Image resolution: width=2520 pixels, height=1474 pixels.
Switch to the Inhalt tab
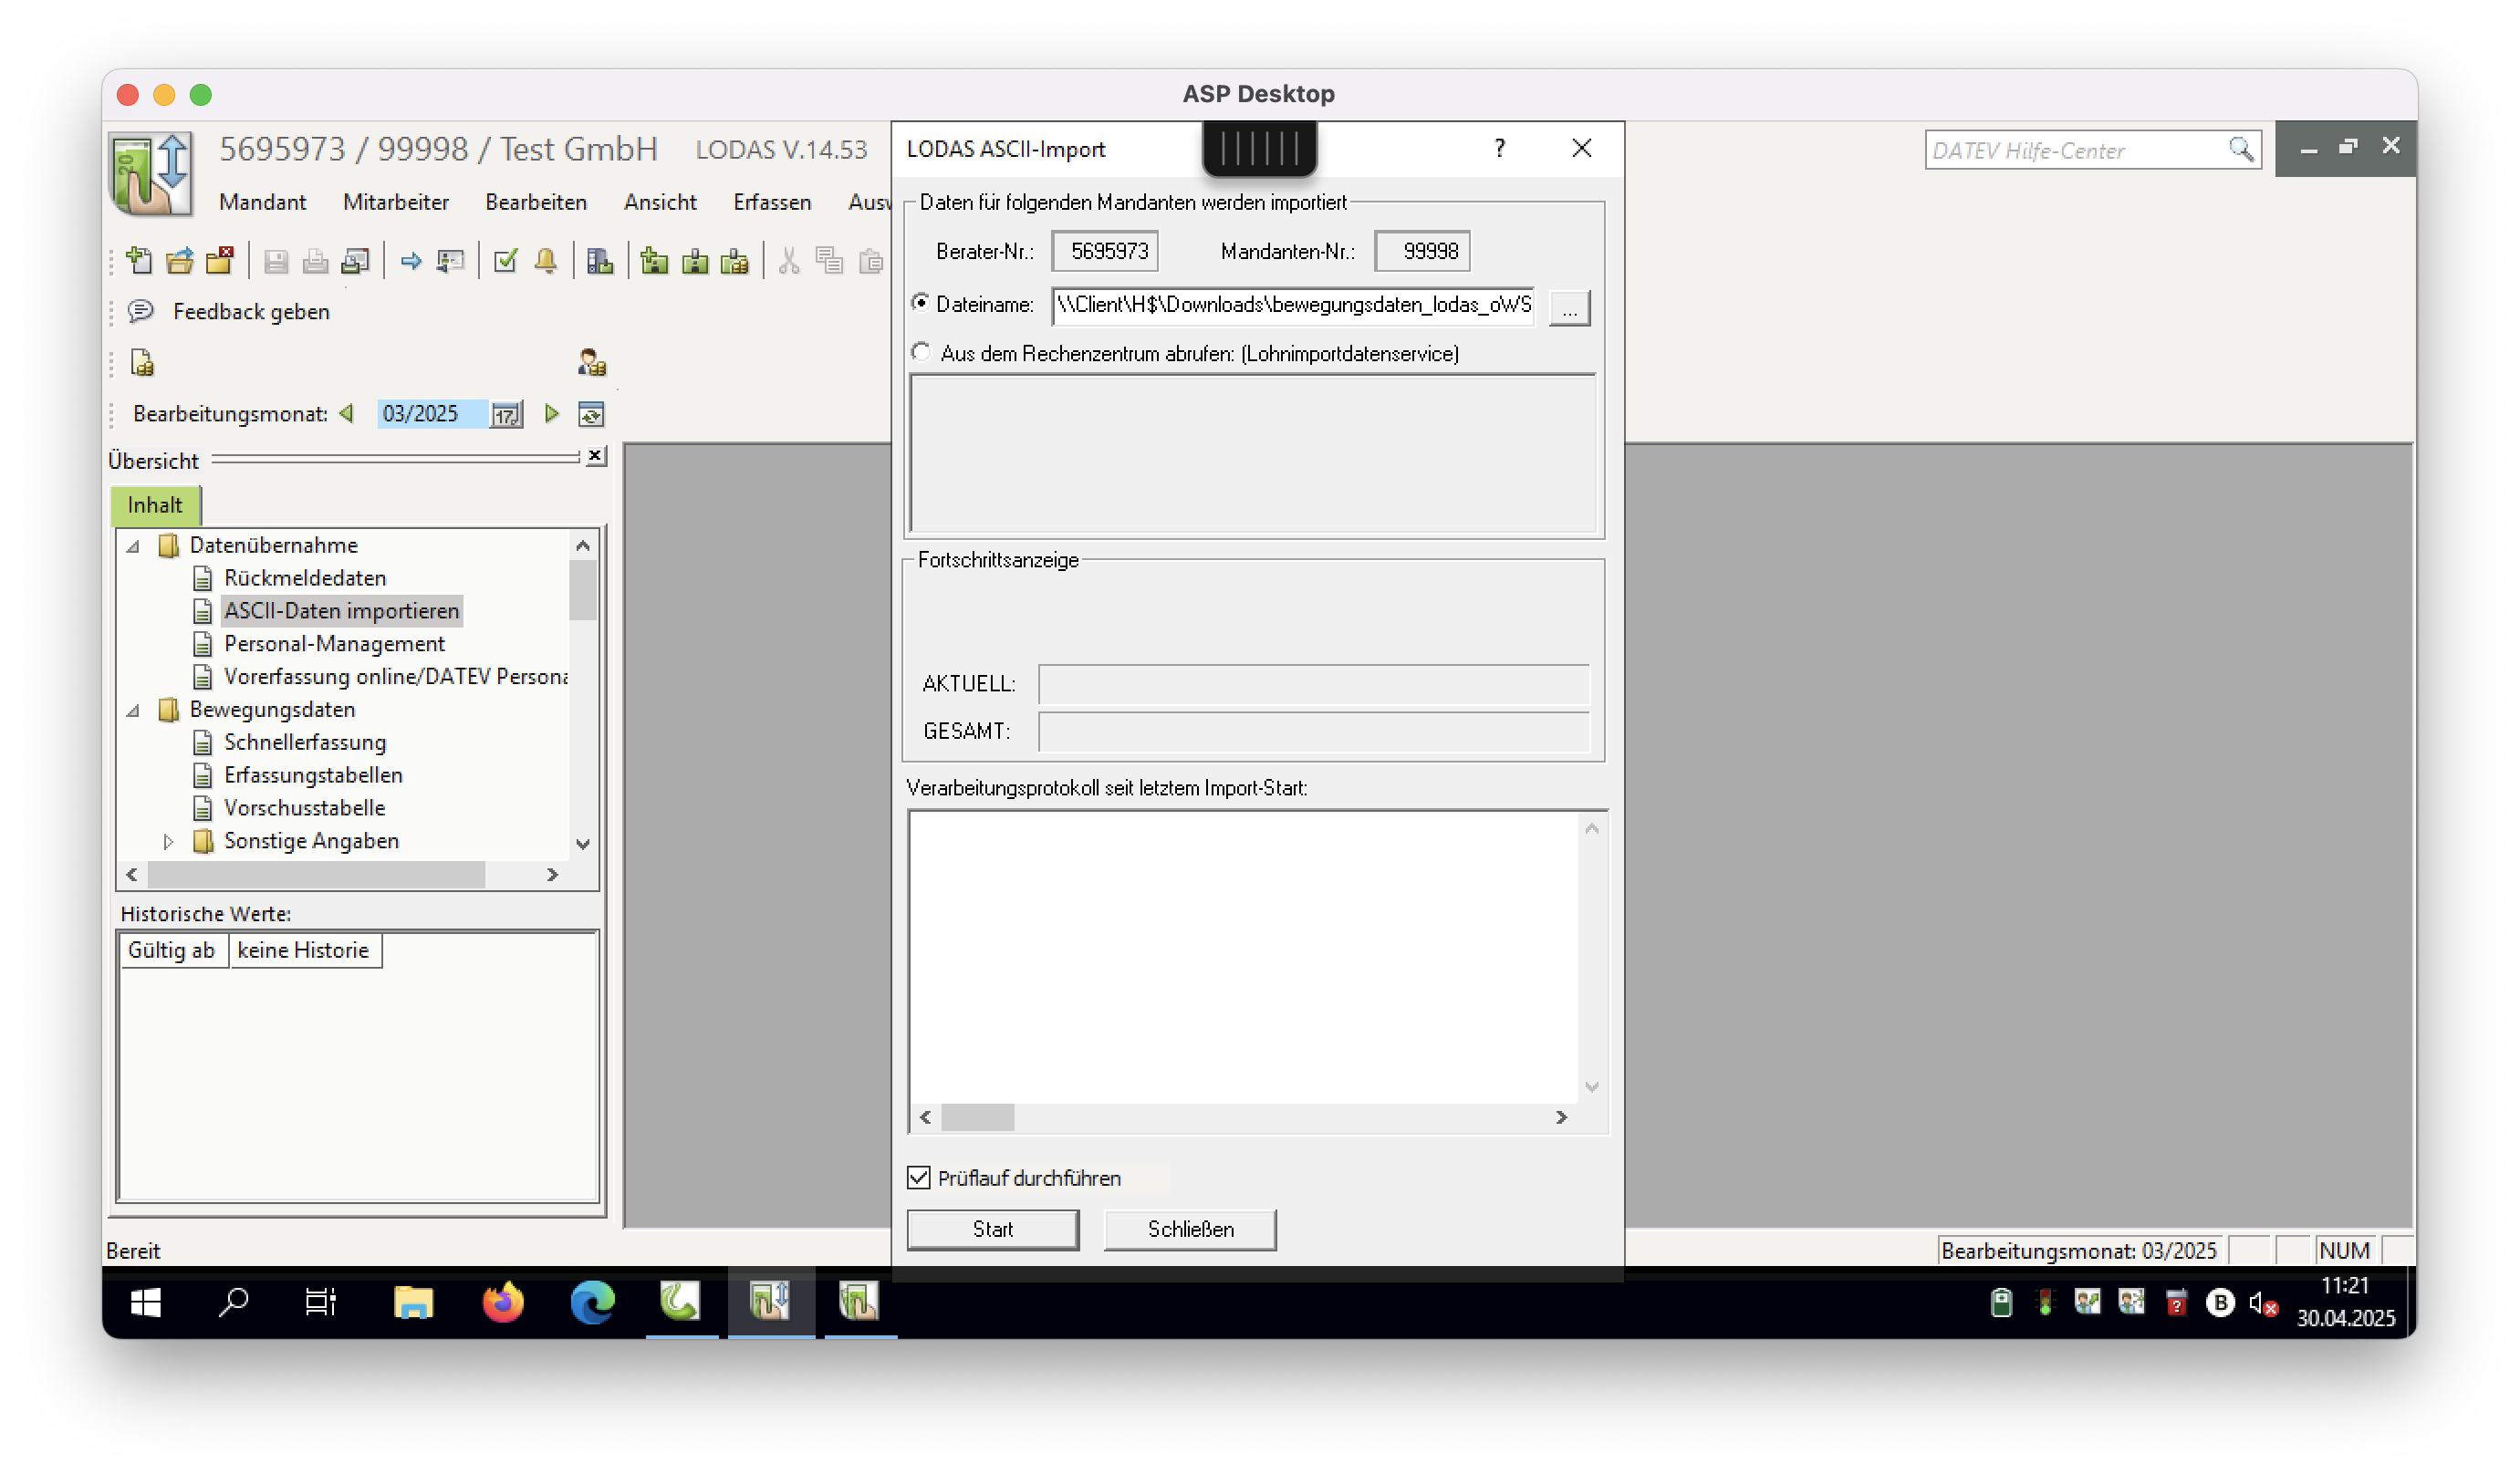155,505
